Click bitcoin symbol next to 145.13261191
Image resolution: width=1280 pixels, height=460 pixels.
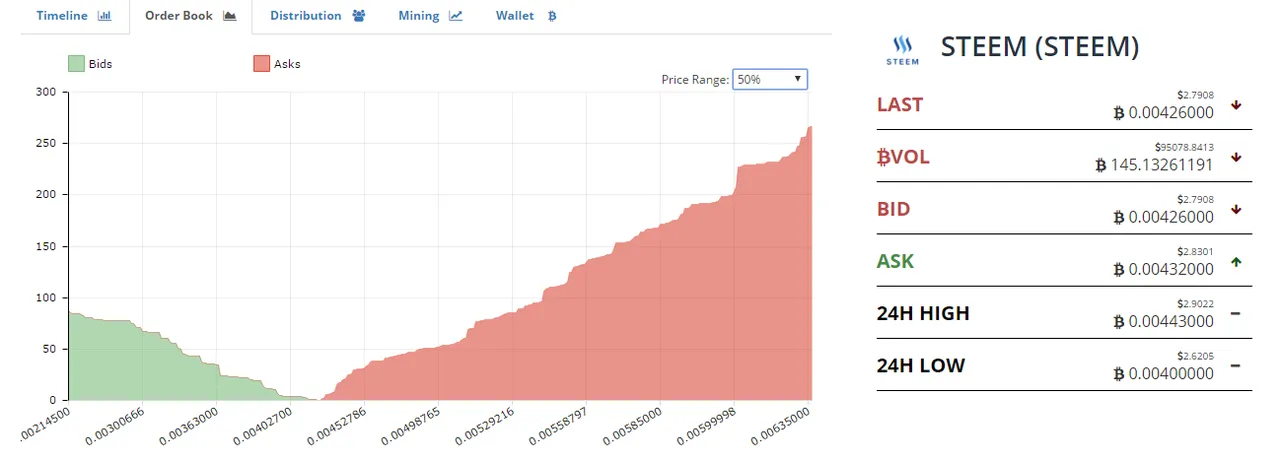[1101, 165]
